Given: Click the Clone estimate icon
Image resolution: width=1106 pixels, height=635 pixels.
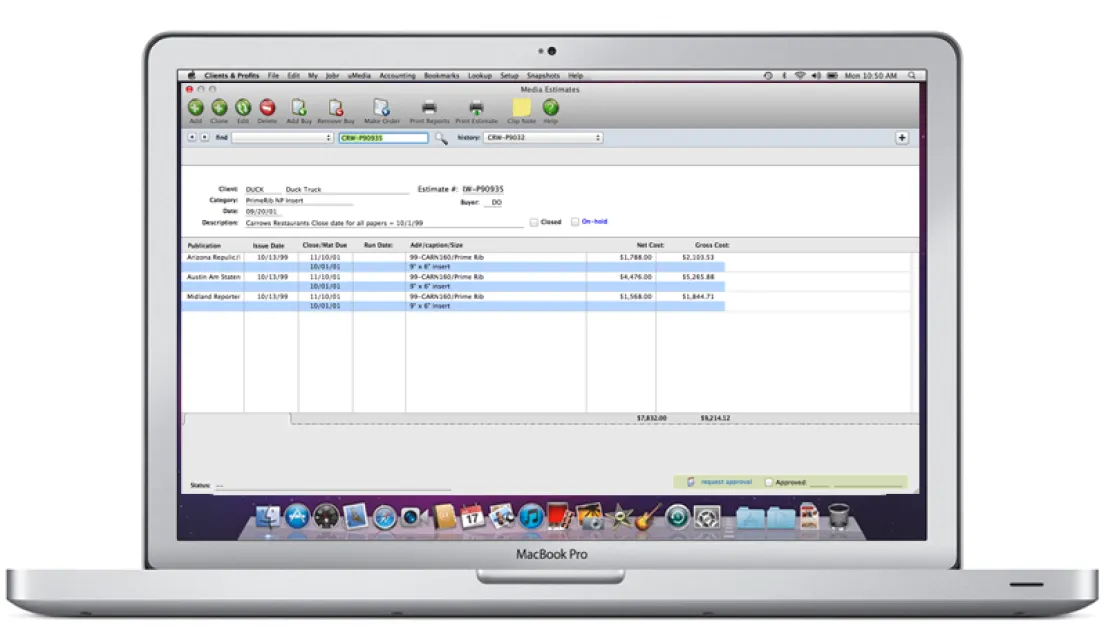Looking at the screenshot, I should click(219, 108).
